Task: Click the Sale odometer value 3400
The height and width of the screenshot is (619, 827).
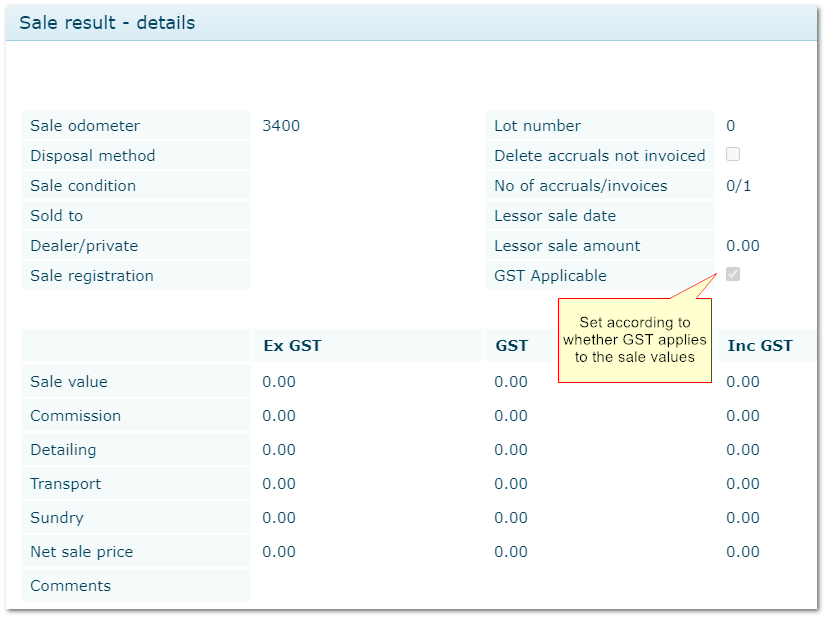Action: point(281,126)
